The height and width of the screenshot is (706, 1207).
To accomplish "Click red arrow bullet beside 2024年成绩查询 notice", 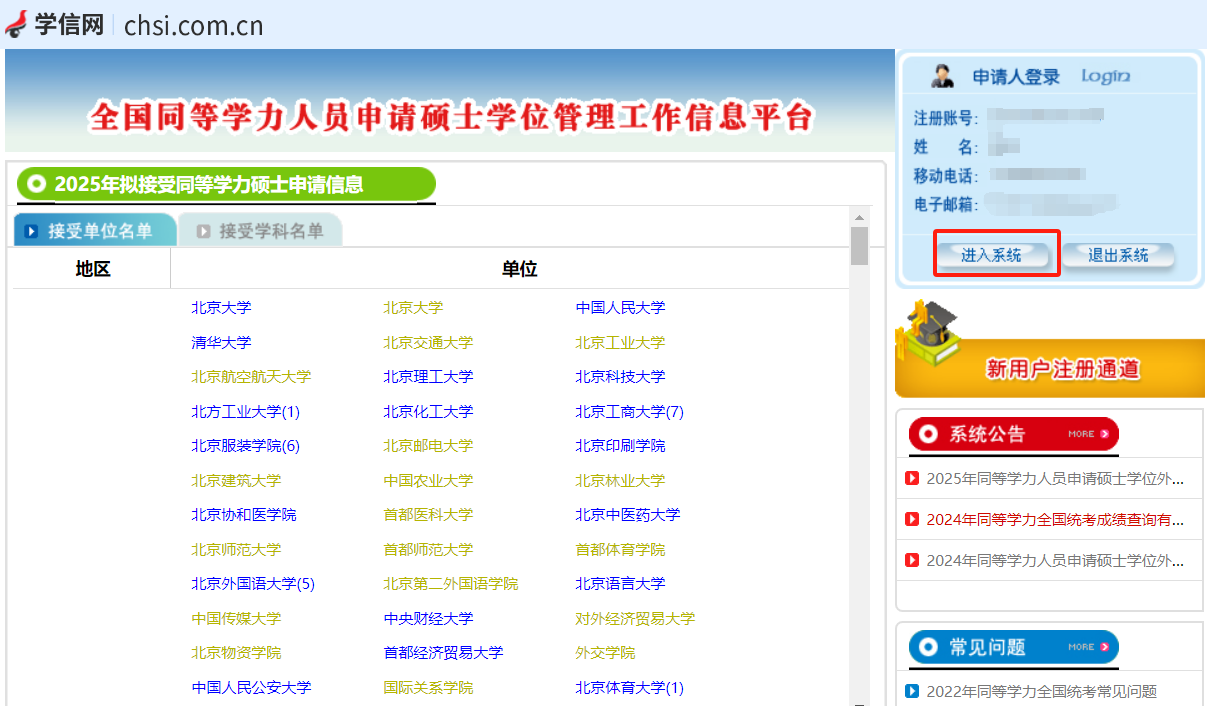I will (912, 519).
